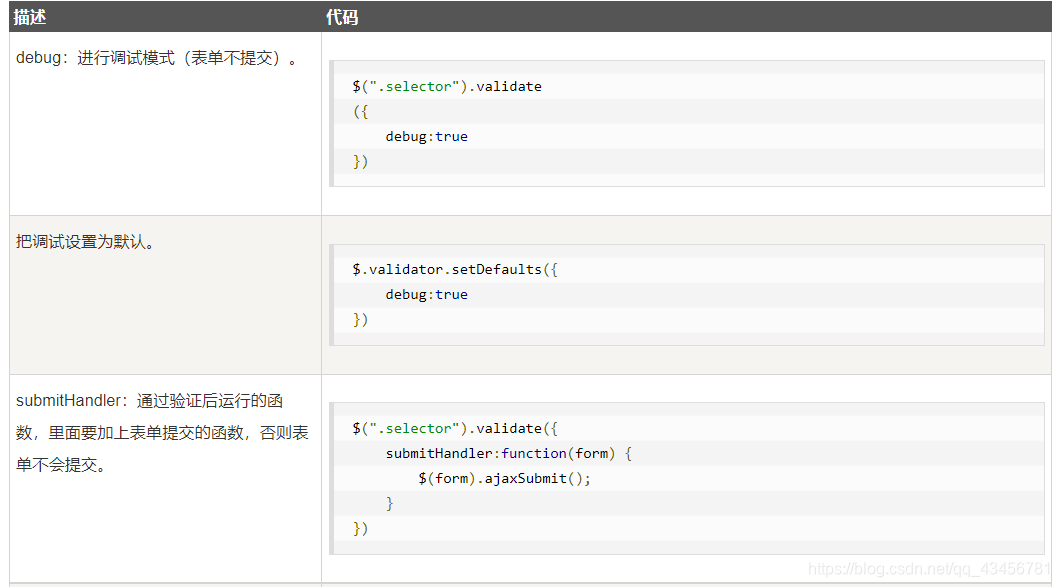
Task: Click the ({ line in the first code block
Action: pyautogui.click(x=361, y=111)
